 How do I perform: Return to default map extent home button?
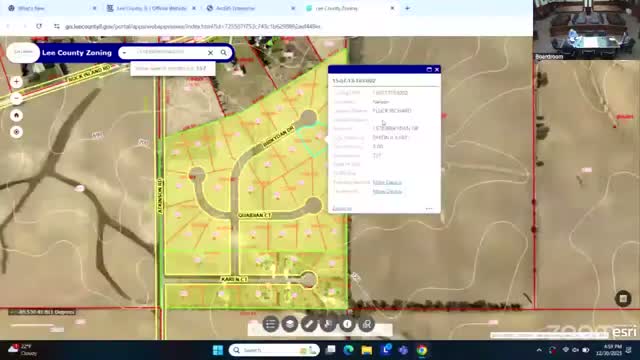pyautogui.click(x=16, y=115)
